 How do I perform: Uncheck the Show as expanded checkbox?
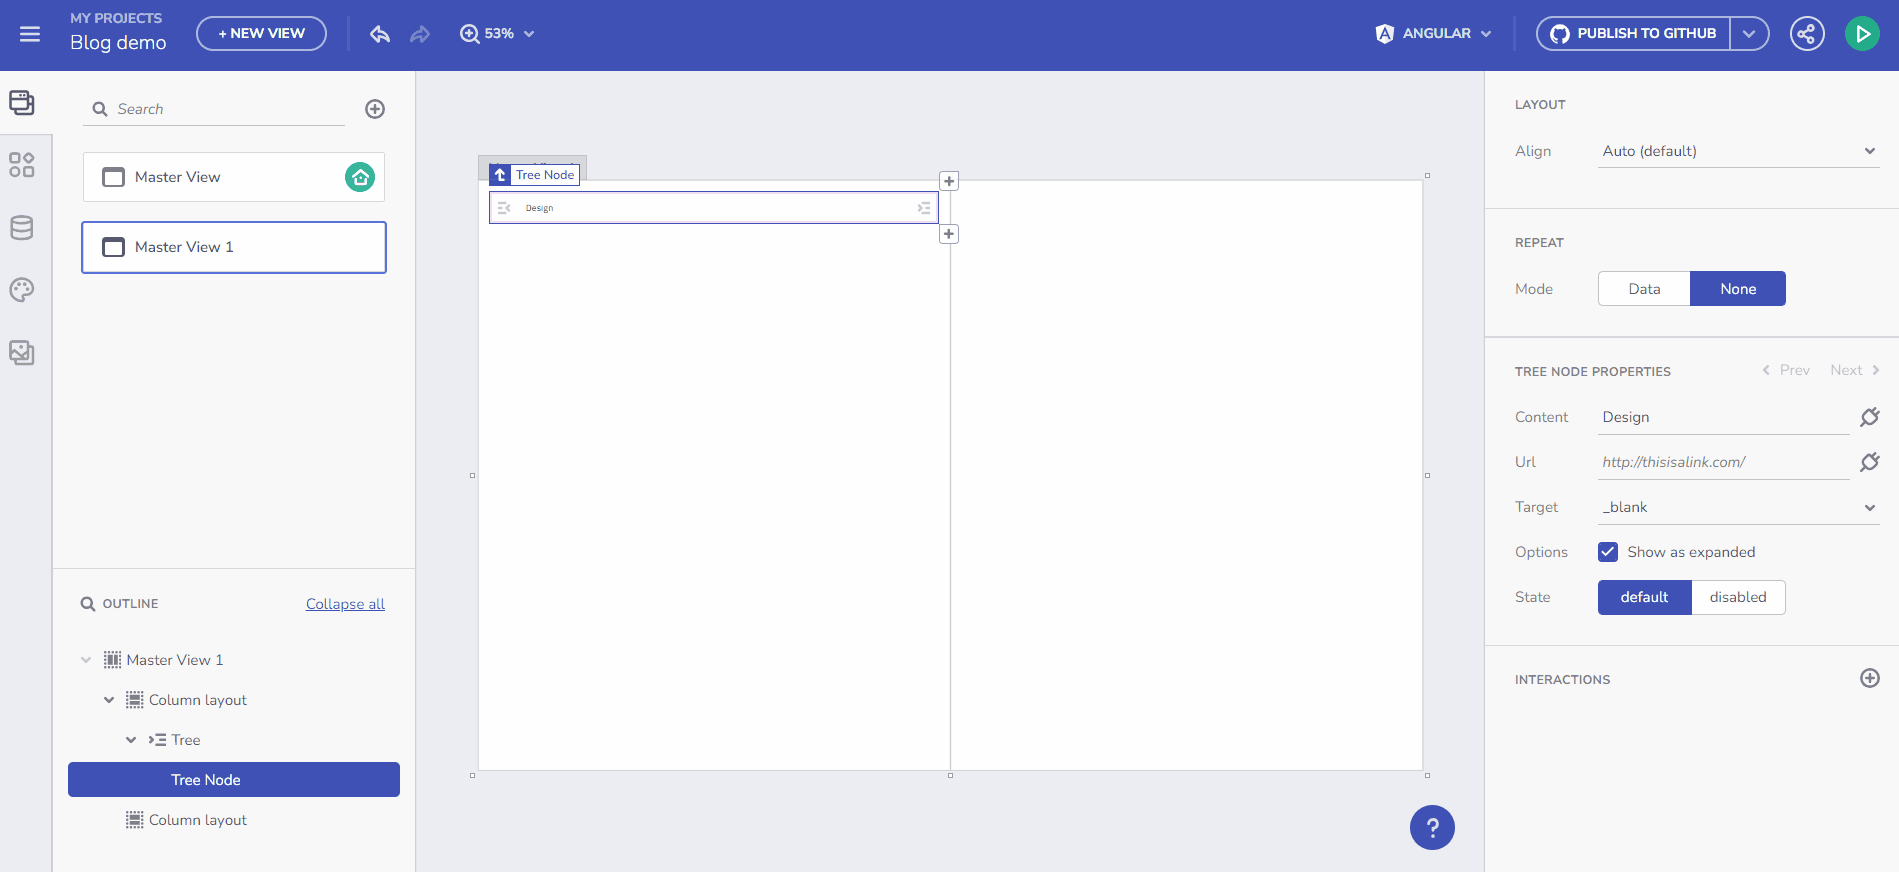pos(1608,552)
